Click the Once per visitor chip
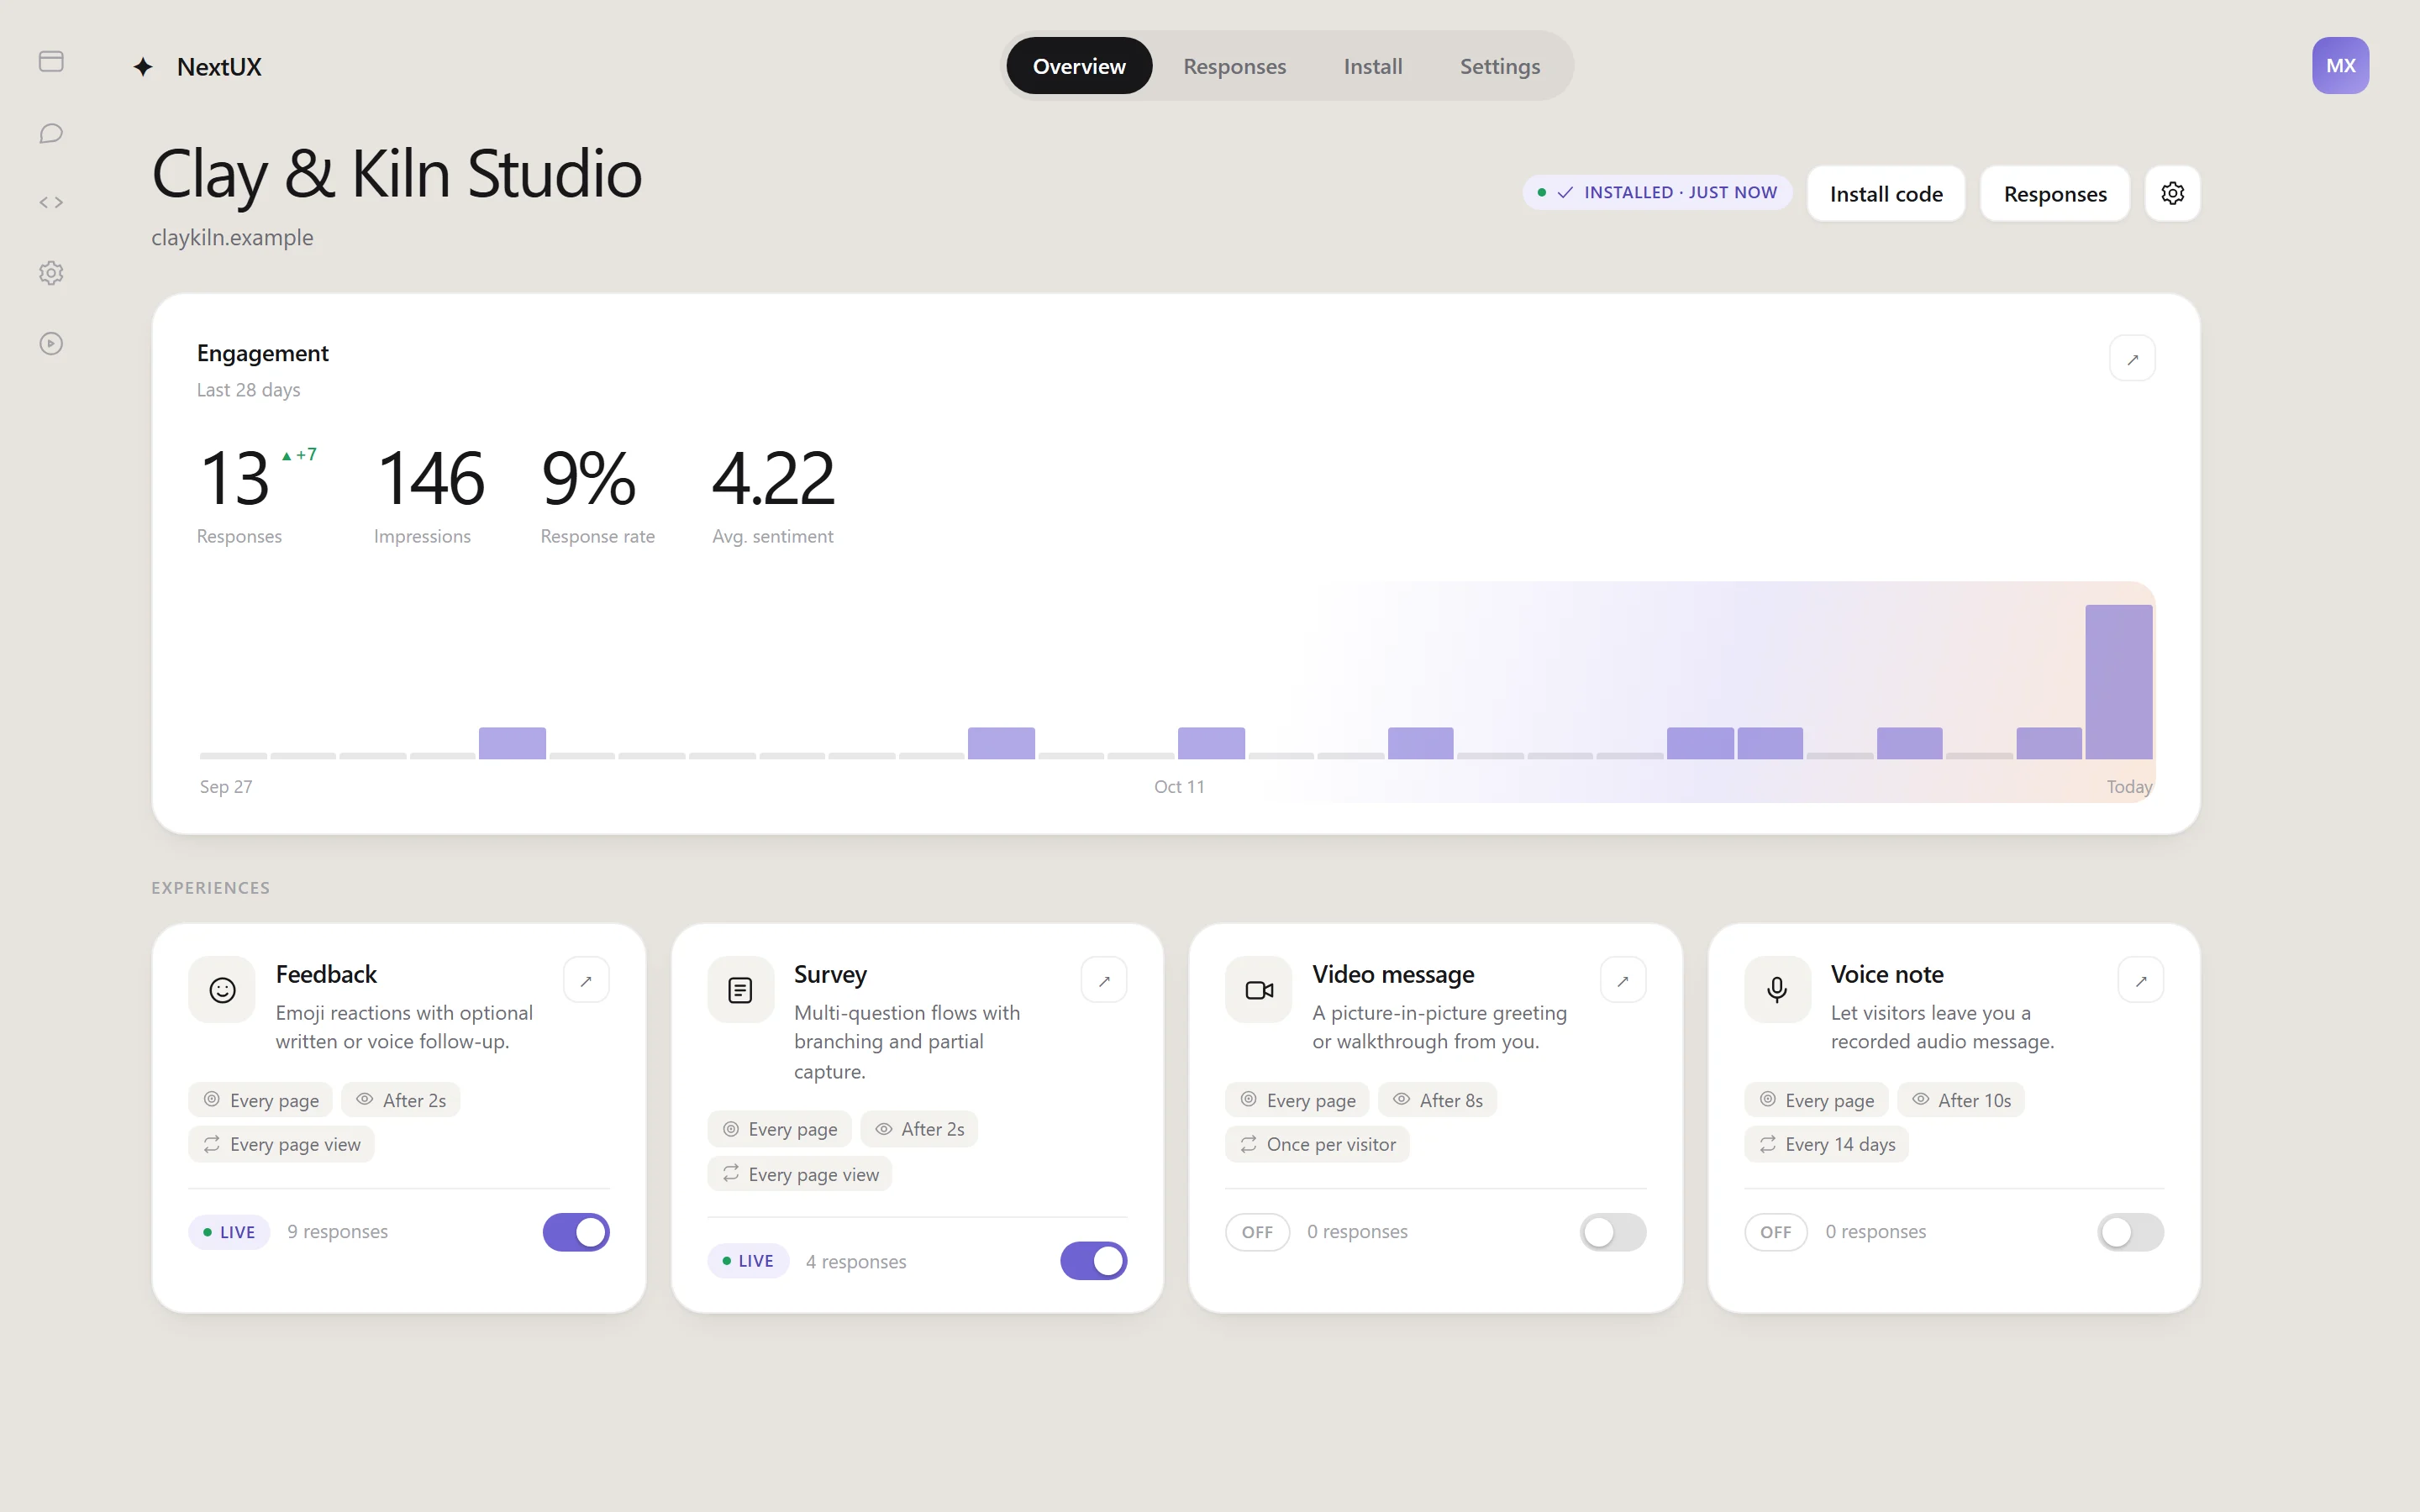 point(1317,1144)
